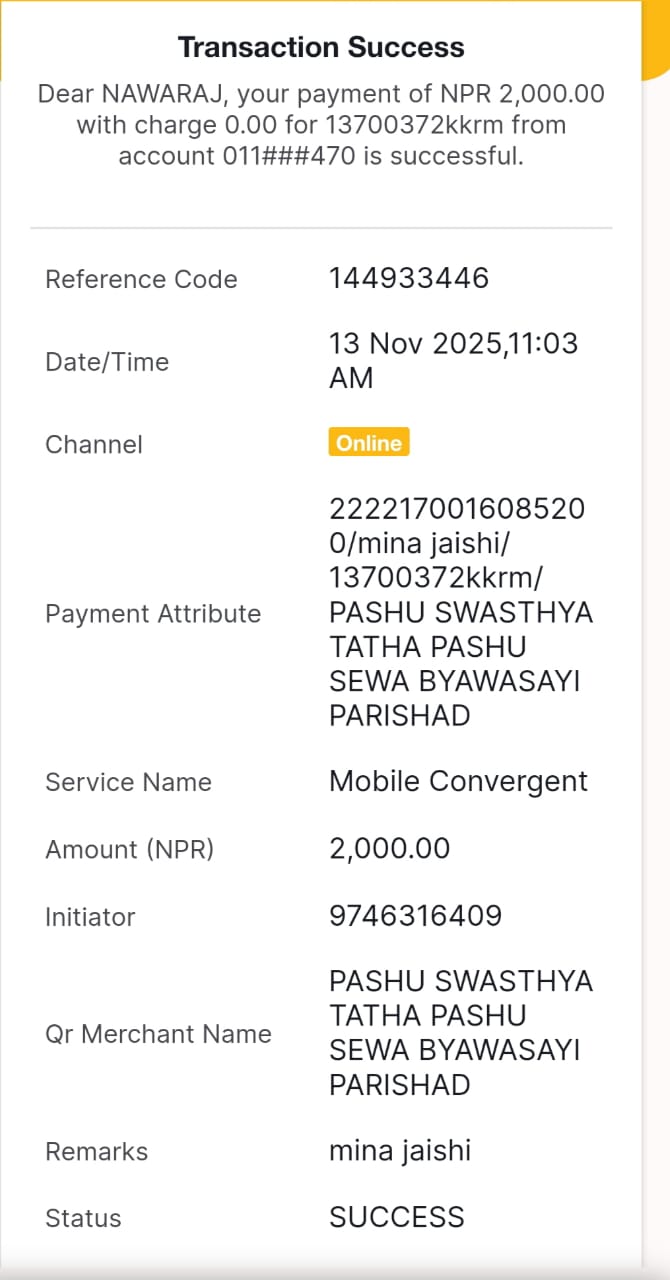This screenshot has width=670, height=1280.
Task: Click the Payment Attribute label
Action: [153, 613]
